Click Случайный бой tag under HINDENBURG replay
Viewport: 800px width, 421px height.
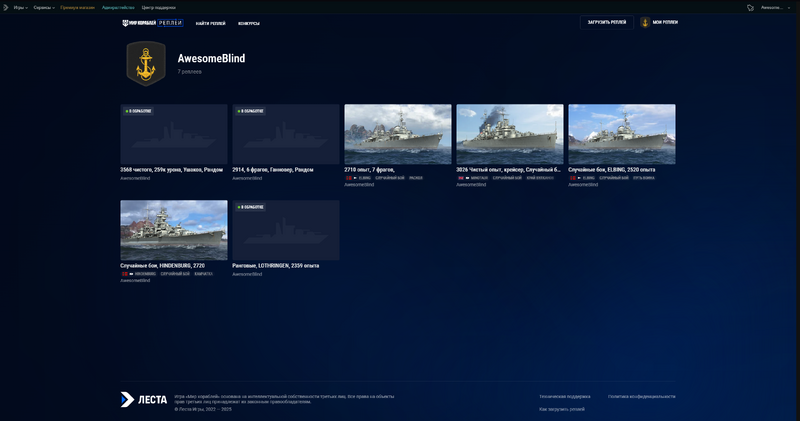(x=175, y=274)
